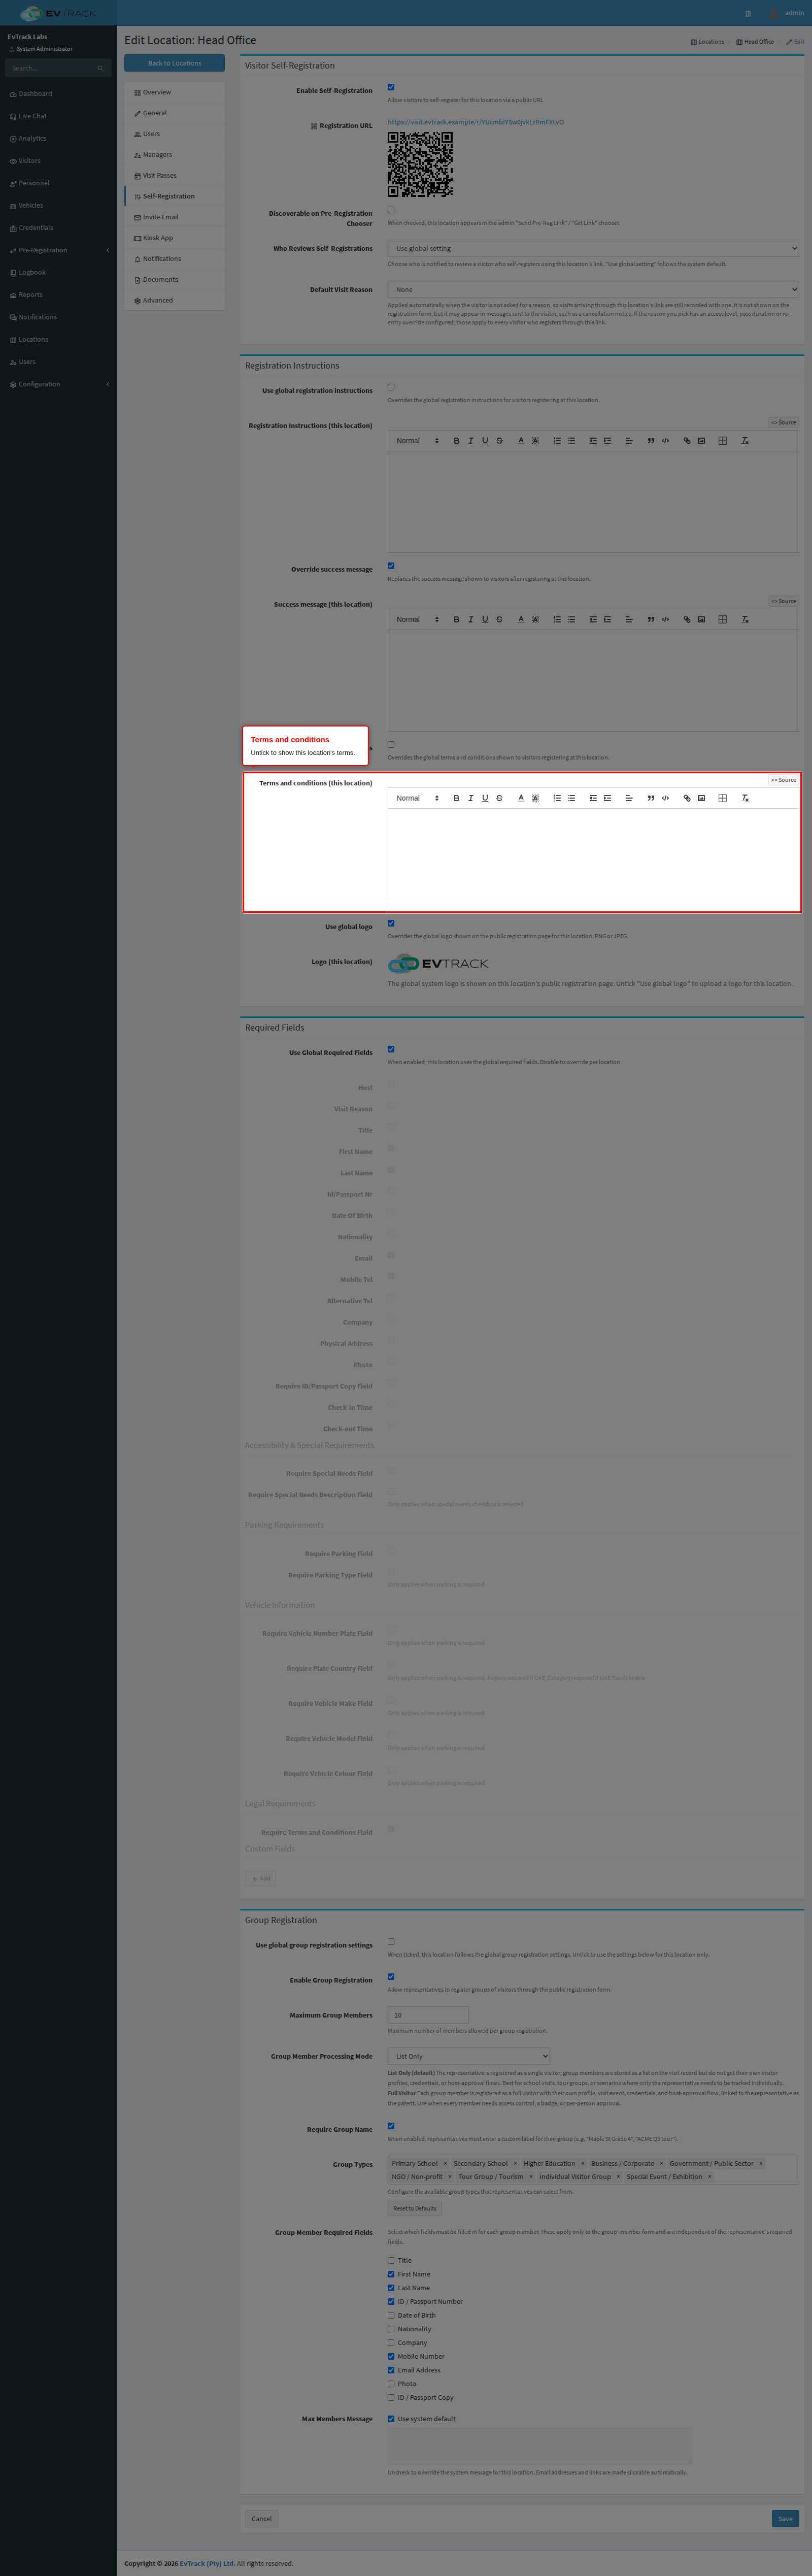Viewport: 812px width, 2576px height.
Task: Open Normal style dropdown in Registration Instructions editor
Action: tap(417, 440)
